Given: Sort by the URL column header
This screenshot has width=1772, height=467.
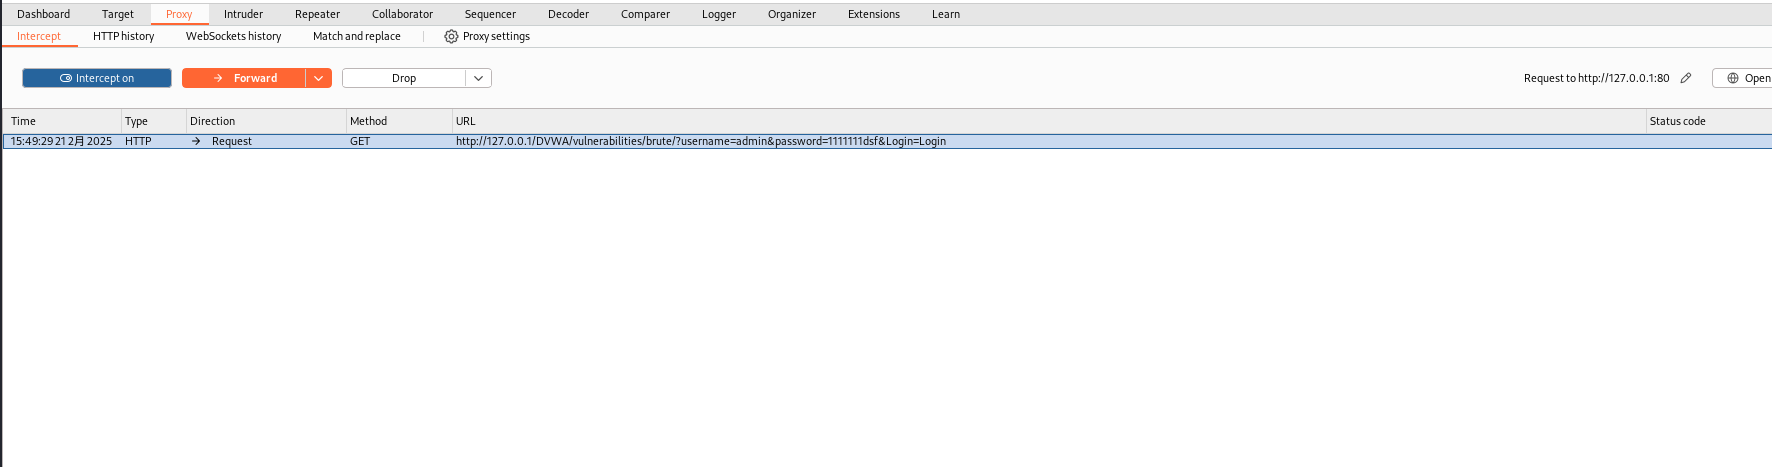Looking at the screenshot, I should click(x=1048, y=121).
